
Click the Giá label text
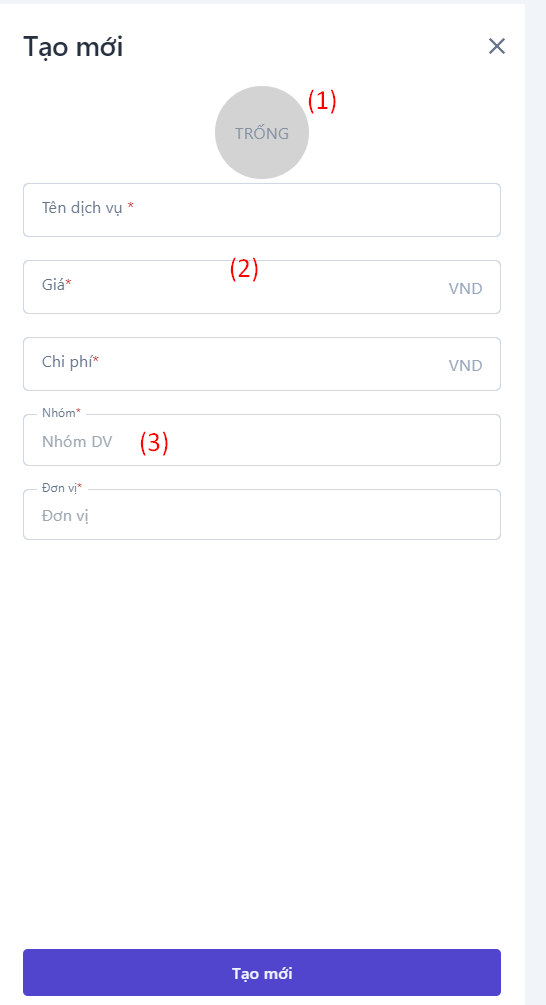pyautogui.click(x=53, y=285)
